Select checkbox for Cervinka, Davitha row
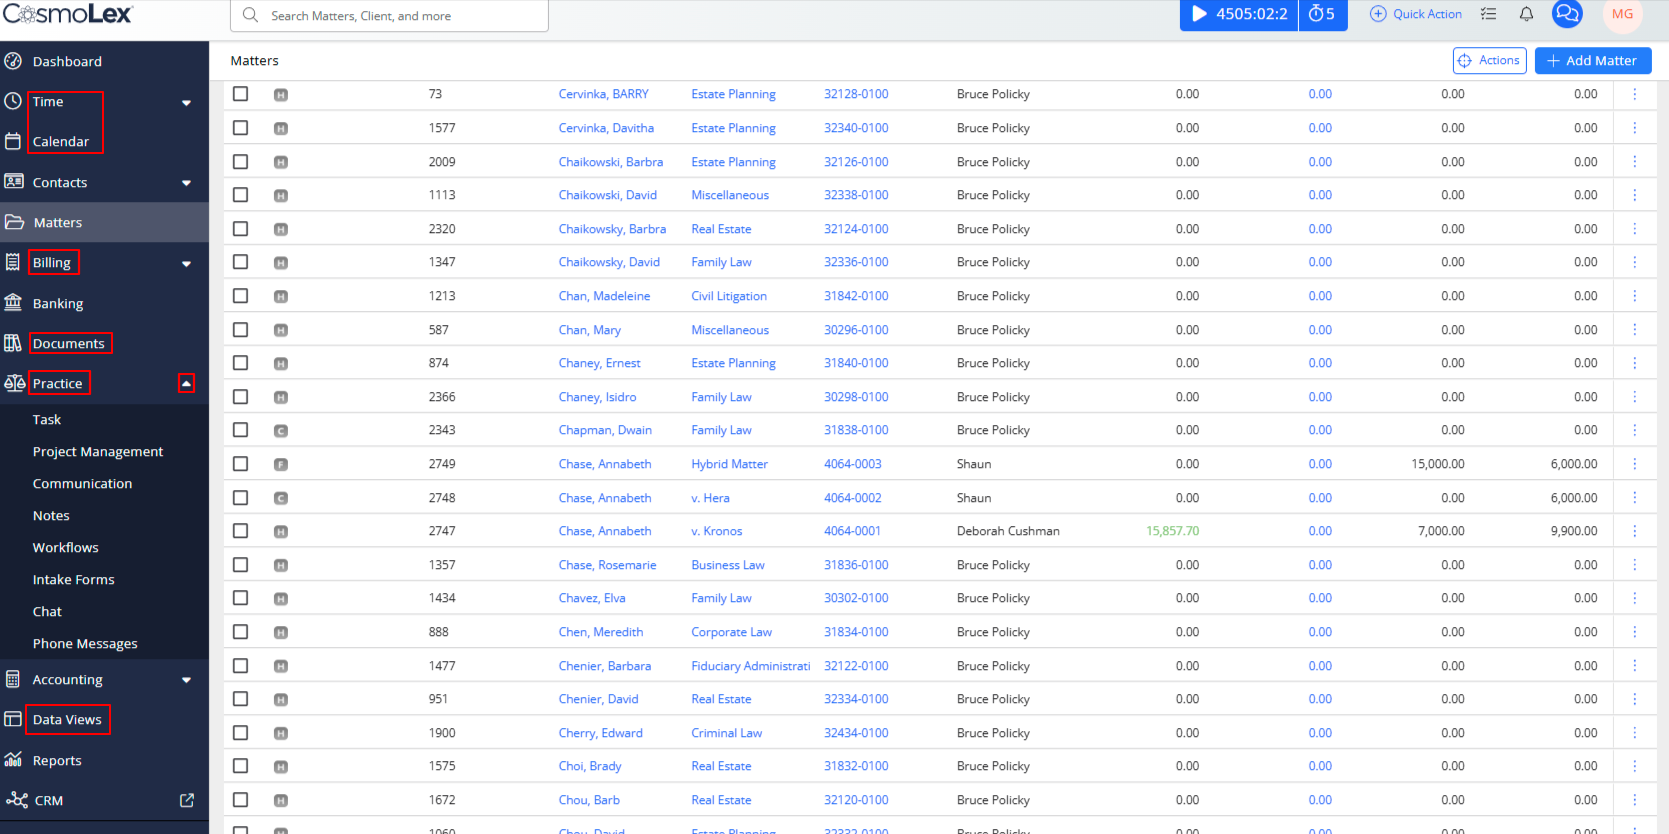Image resolution: width=1669 pixels, height=834 pixels. click(240, 127)
